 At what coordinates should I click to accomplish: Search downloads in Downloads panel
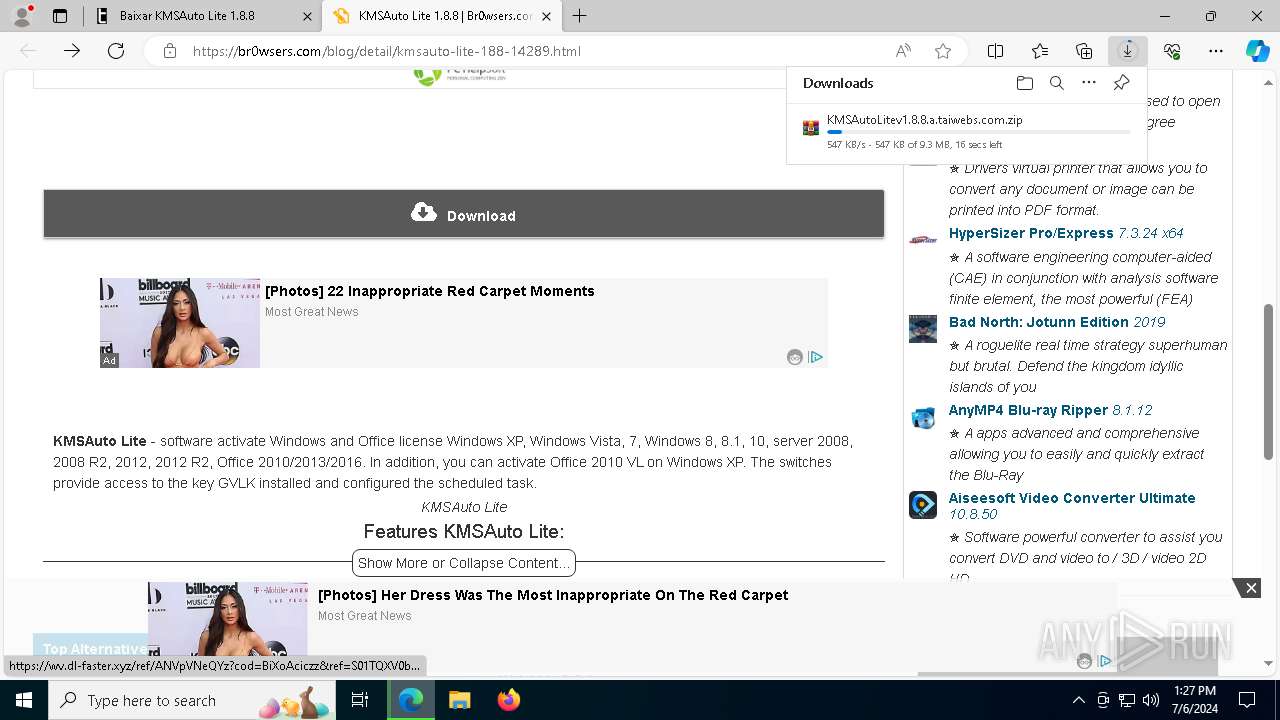click(1056, 83)
